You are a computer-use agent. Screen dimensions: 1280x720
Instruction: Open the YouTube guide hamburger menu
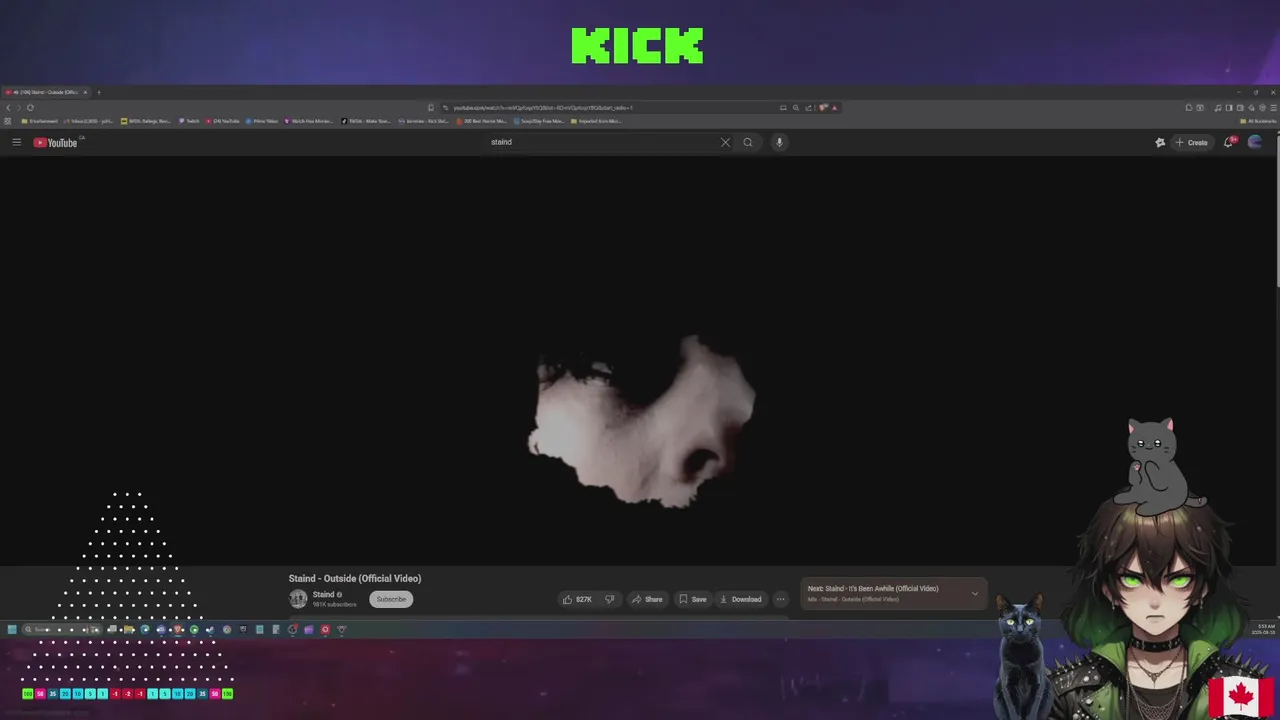[x=16, y=143]
